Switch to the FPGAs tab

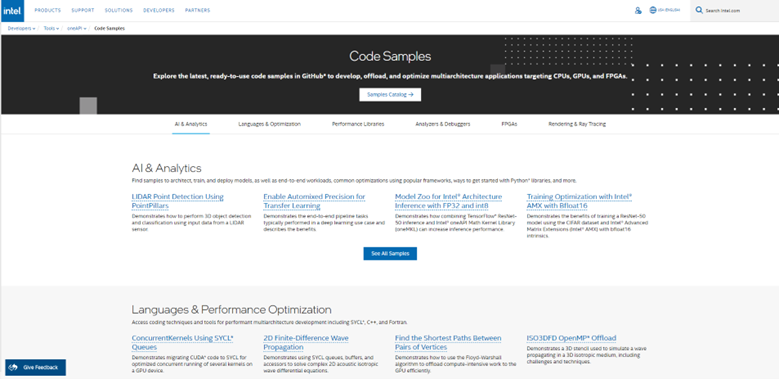509,124
